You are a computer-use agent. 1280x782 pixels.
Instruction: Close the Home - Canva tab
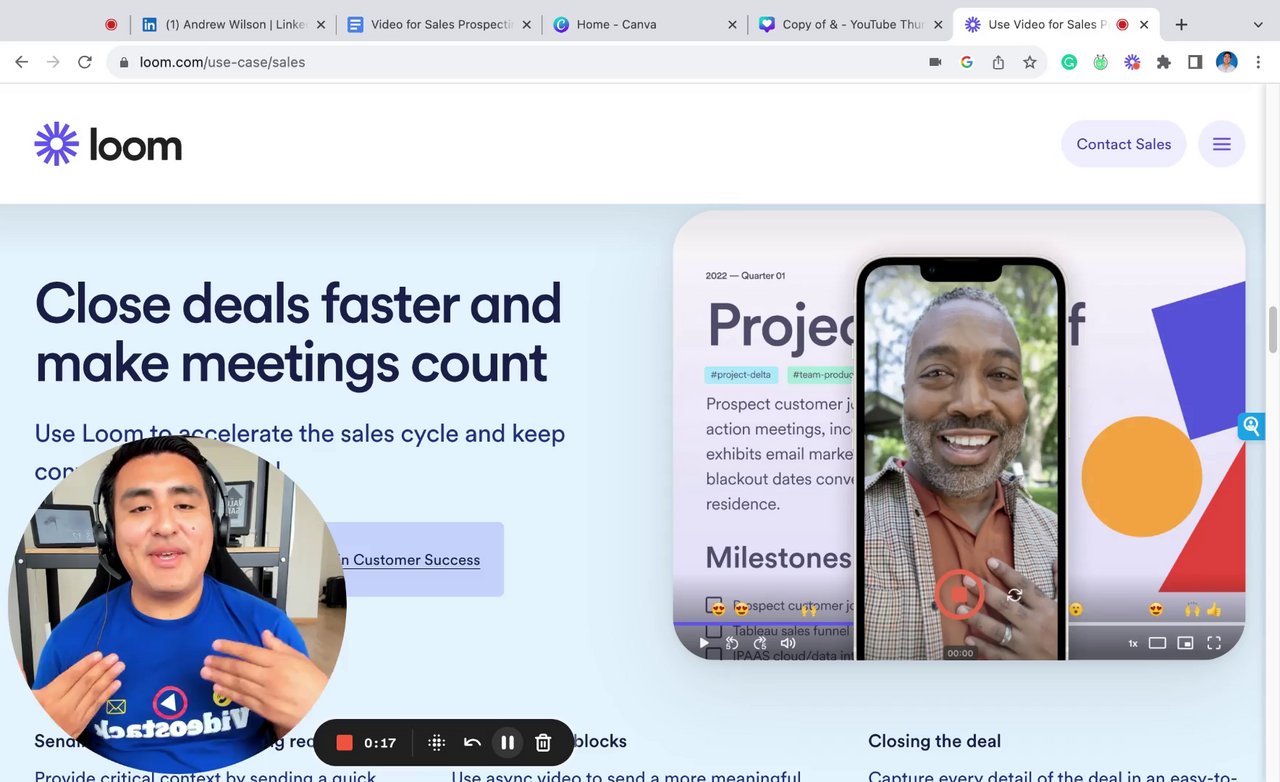(732, 24)
